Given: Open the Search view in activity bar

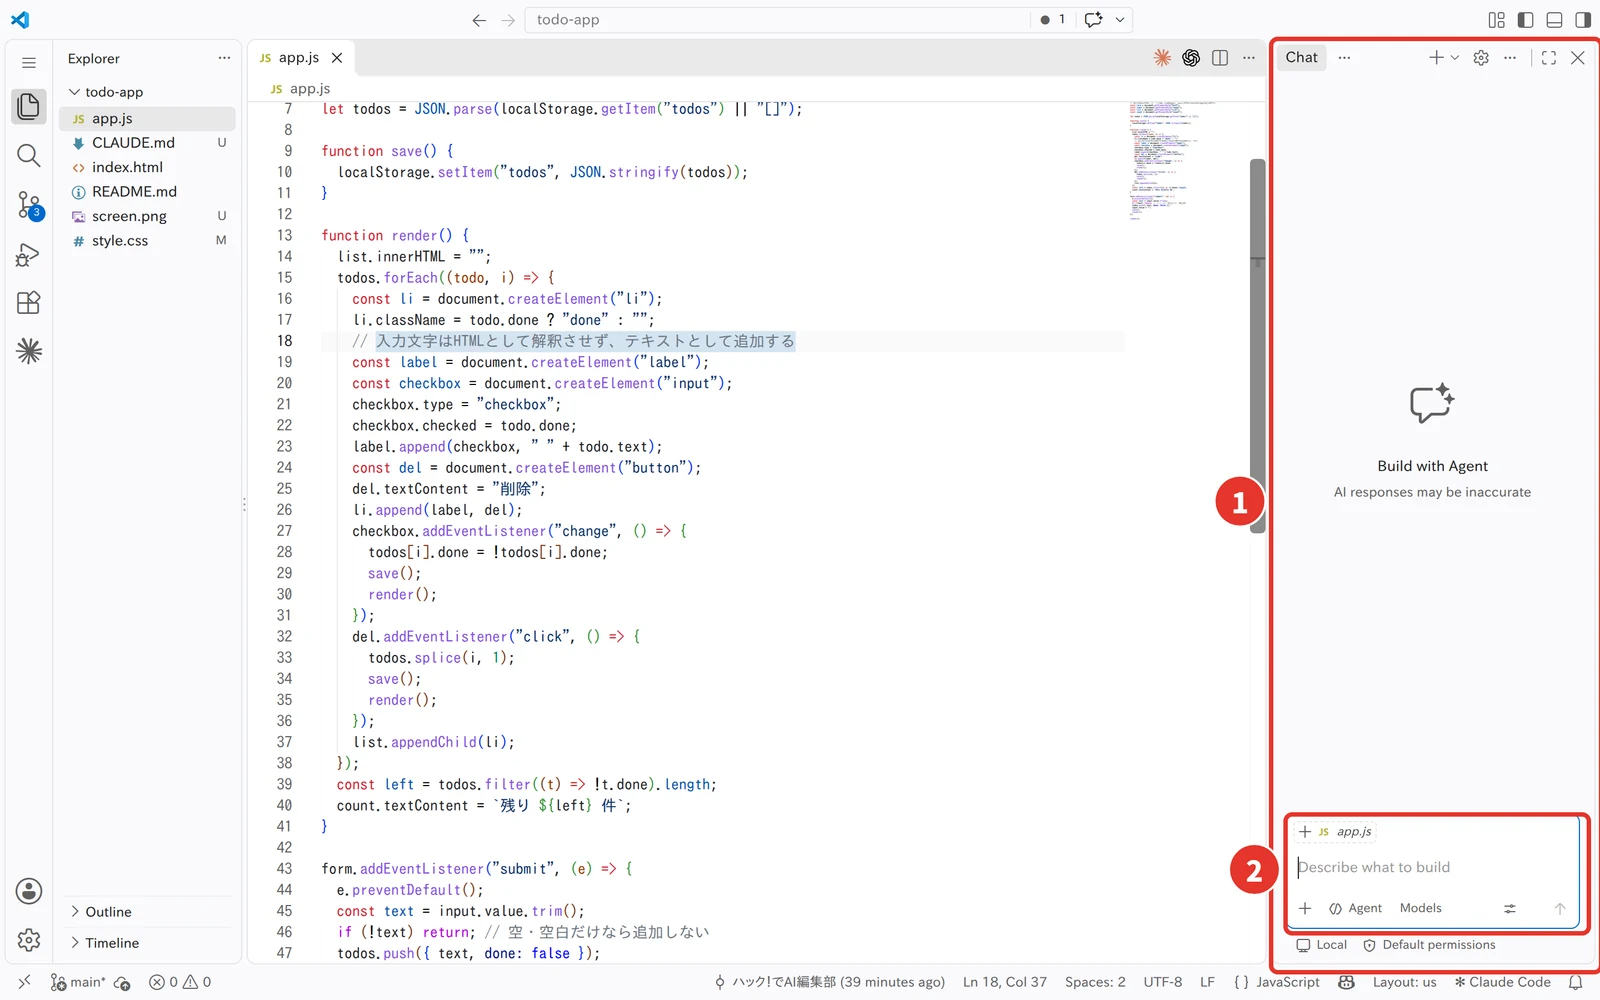Looking at the screenshot, I should pyautogui.click(x=29, y=155).
